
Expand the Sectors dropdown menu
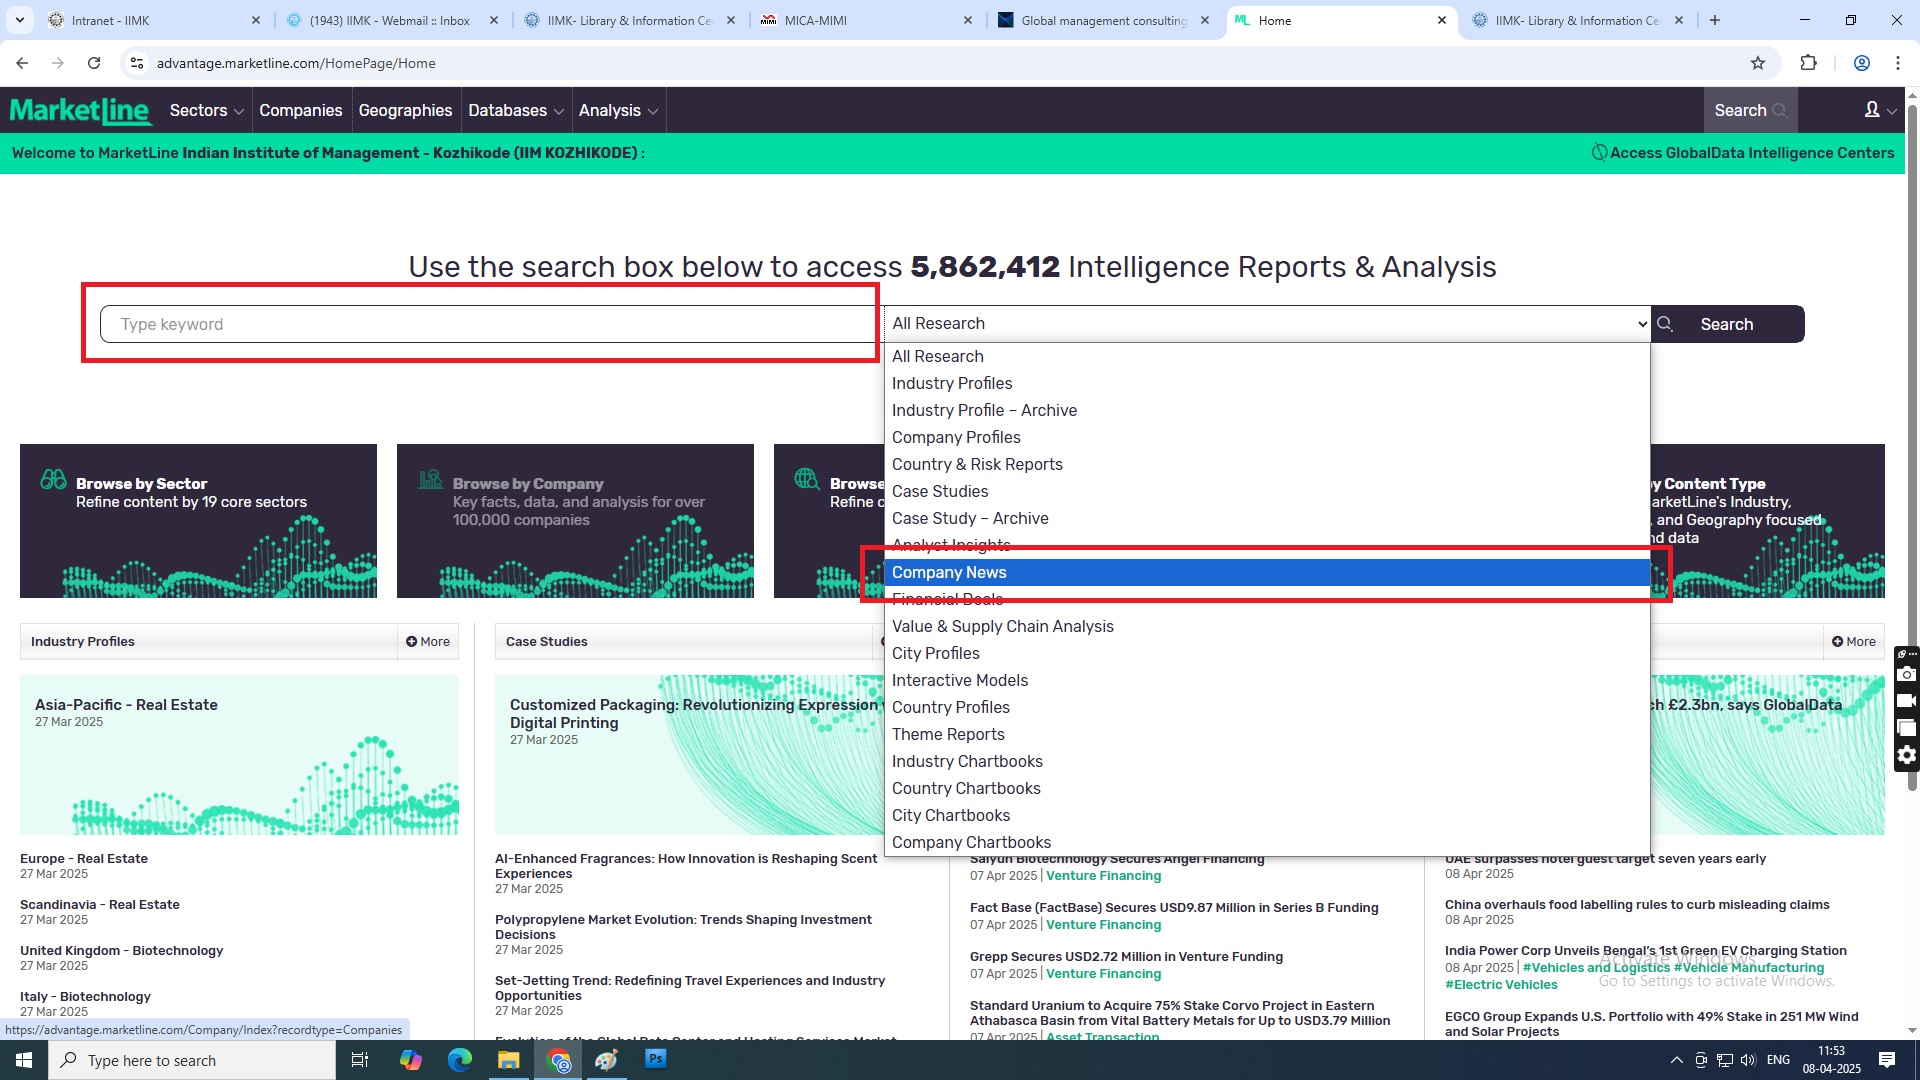click(x=206, y=110)
